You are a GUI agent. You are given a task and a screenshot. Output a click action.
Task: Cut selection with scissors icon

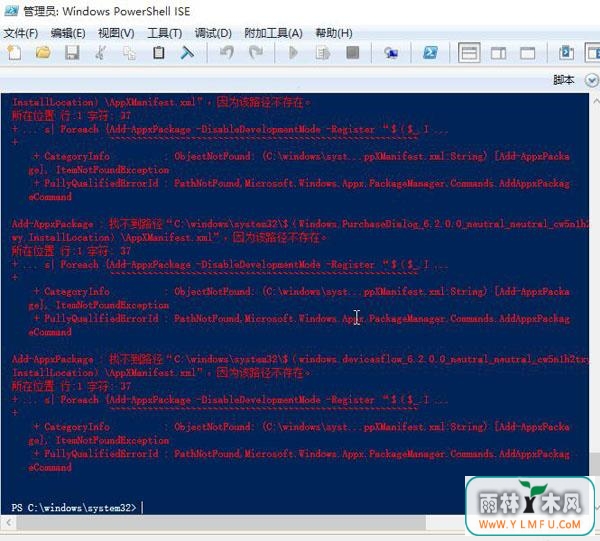[x=101, y=52]
